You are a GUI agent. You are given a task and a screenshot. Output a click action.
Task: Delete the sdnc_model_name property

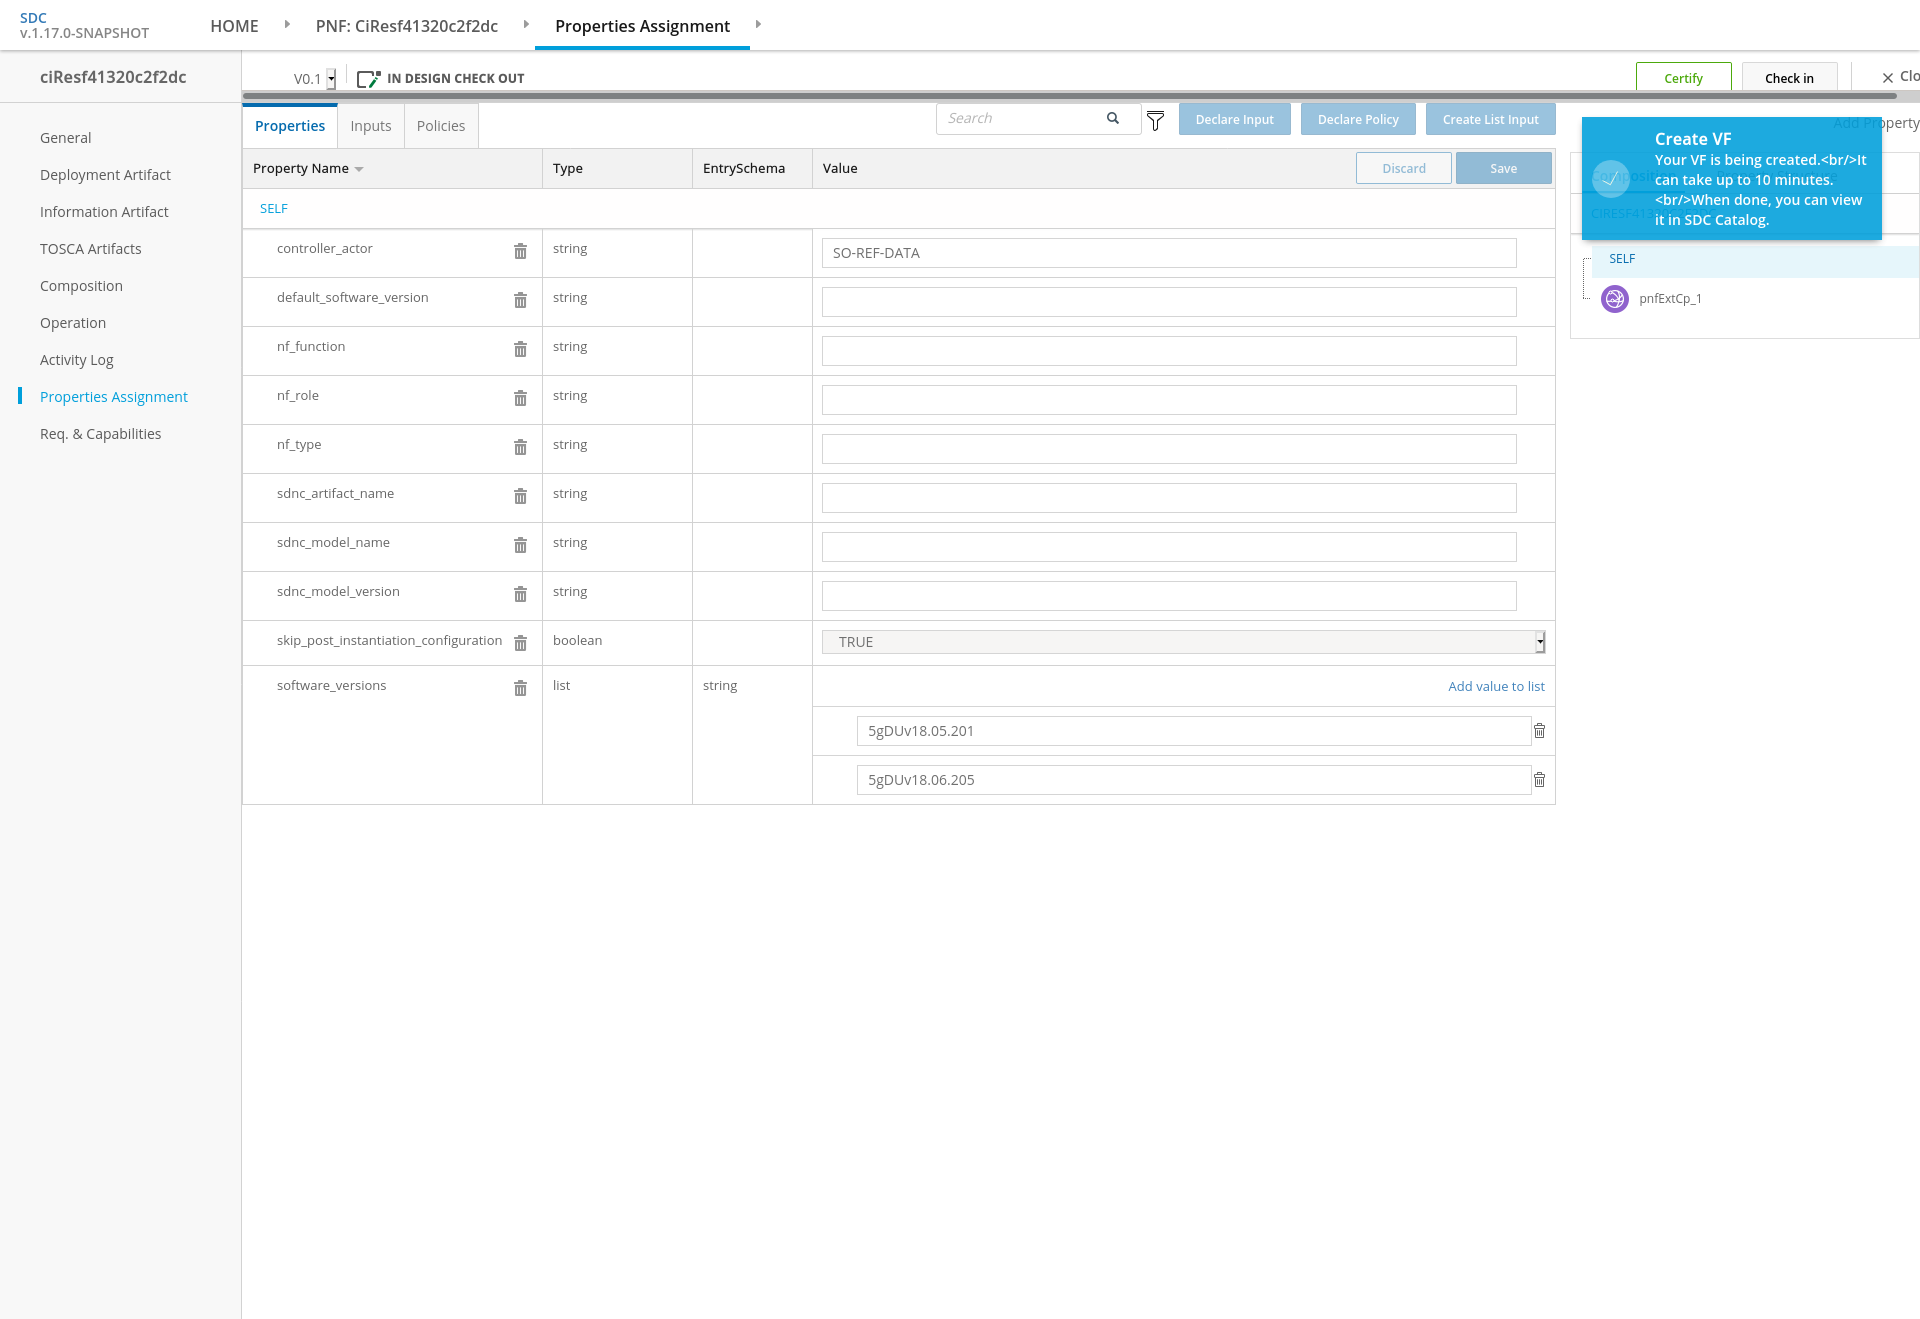(520, 545)
